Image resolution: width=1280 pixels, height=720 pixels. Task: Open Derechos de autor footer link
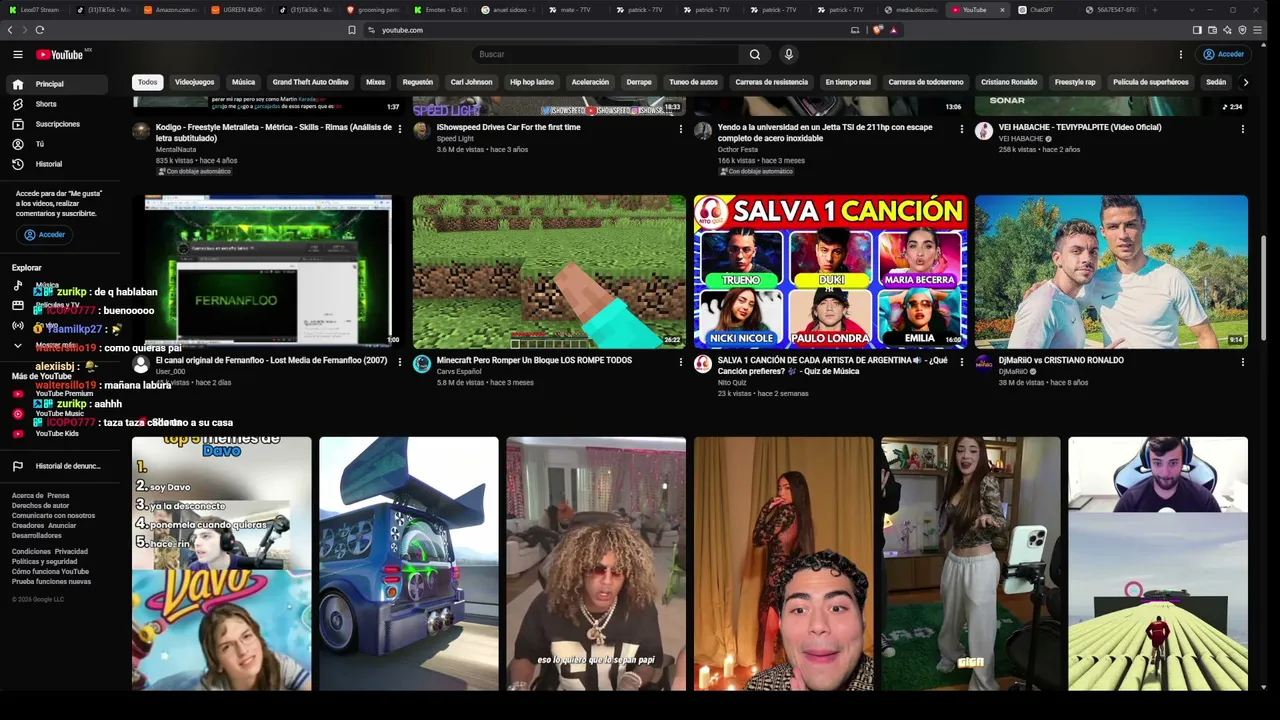pos(40,506)
